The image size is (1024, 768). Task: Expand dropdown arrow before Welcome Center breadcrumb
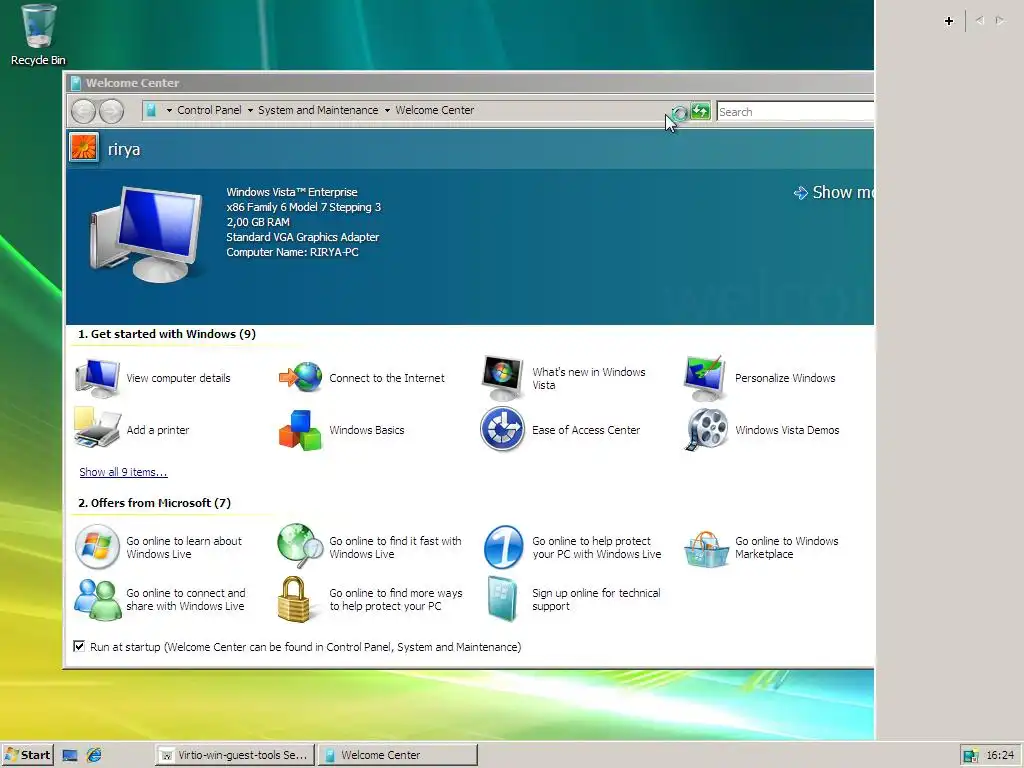(387, 110)
